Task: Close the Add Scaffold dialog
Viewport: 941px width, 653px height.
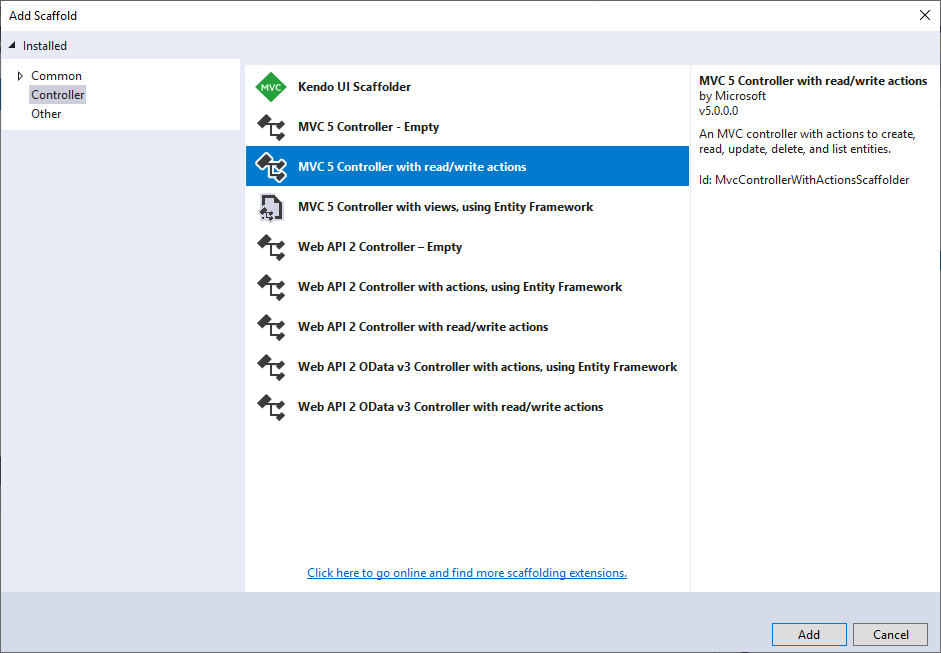Action: (925, 15)
